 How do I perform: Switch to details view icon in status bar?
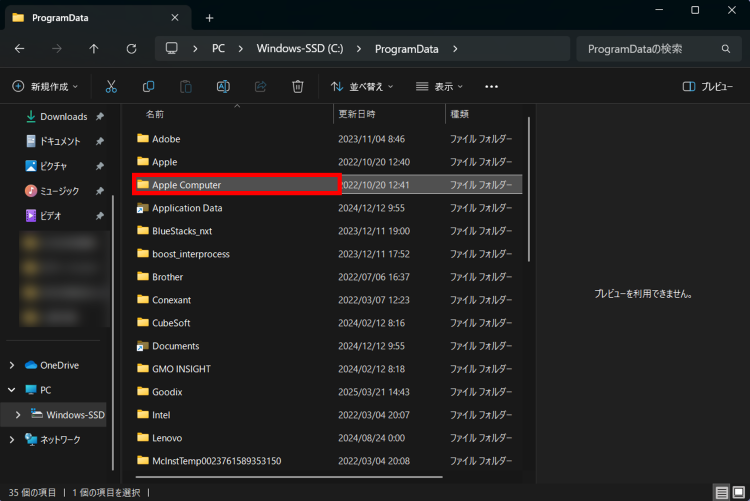(721, 492)
